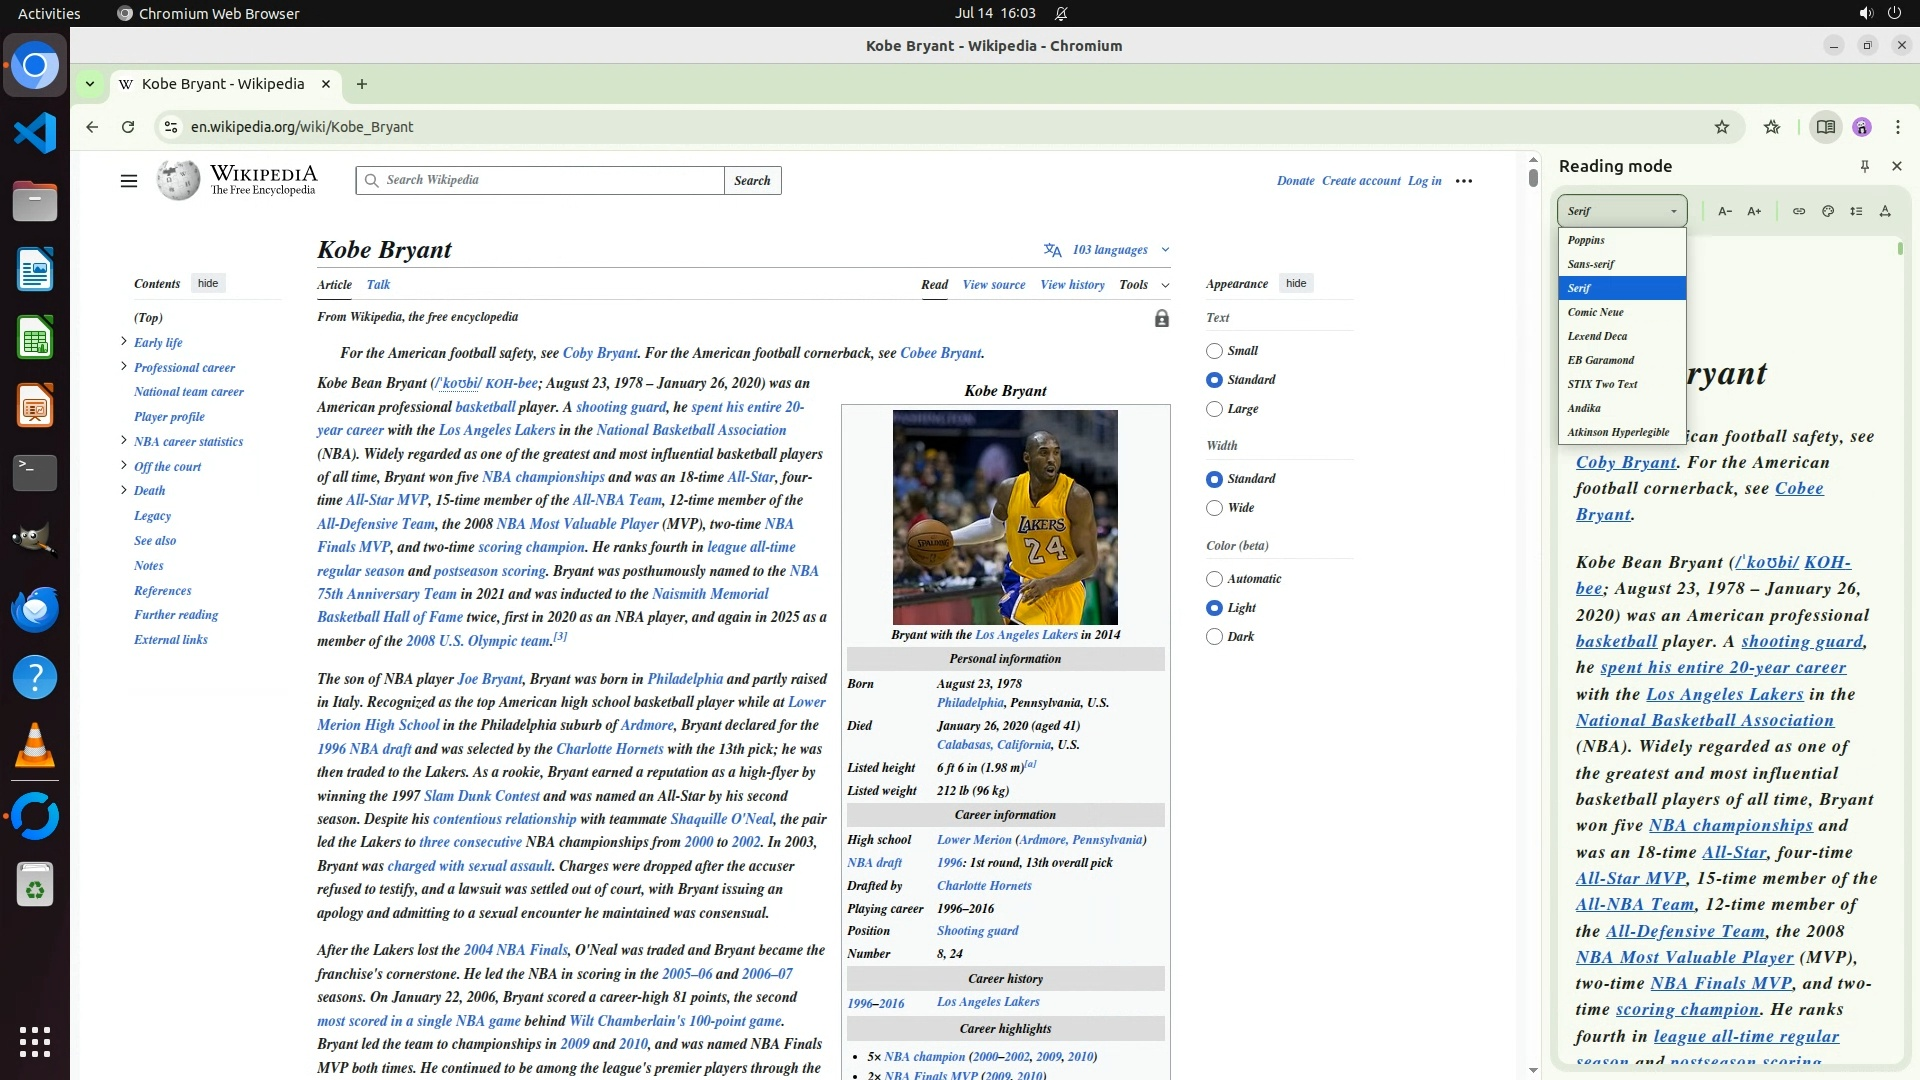Increase reading mode font size (A+)
This screenshot has height=1080, width=1920.
tap(1754, 211)
